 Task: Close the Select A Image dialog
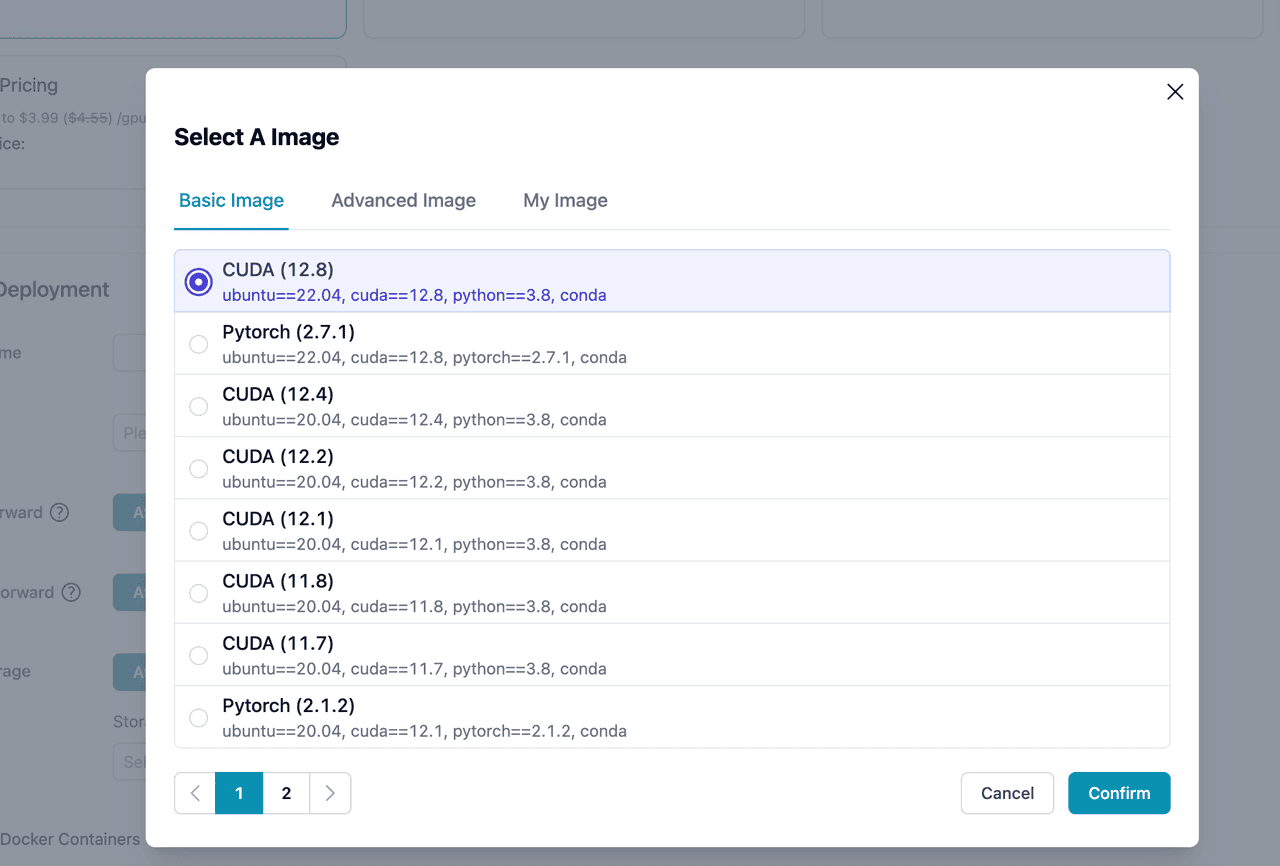pyautogui.click(x=1175, y=92)
